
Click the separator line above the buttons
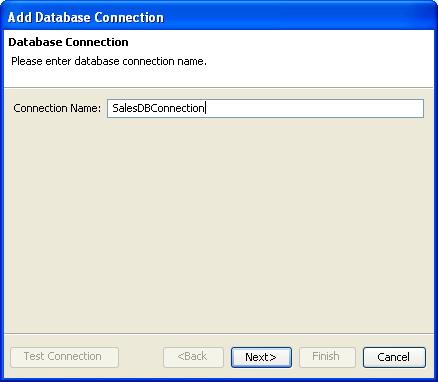click(219, 333)
